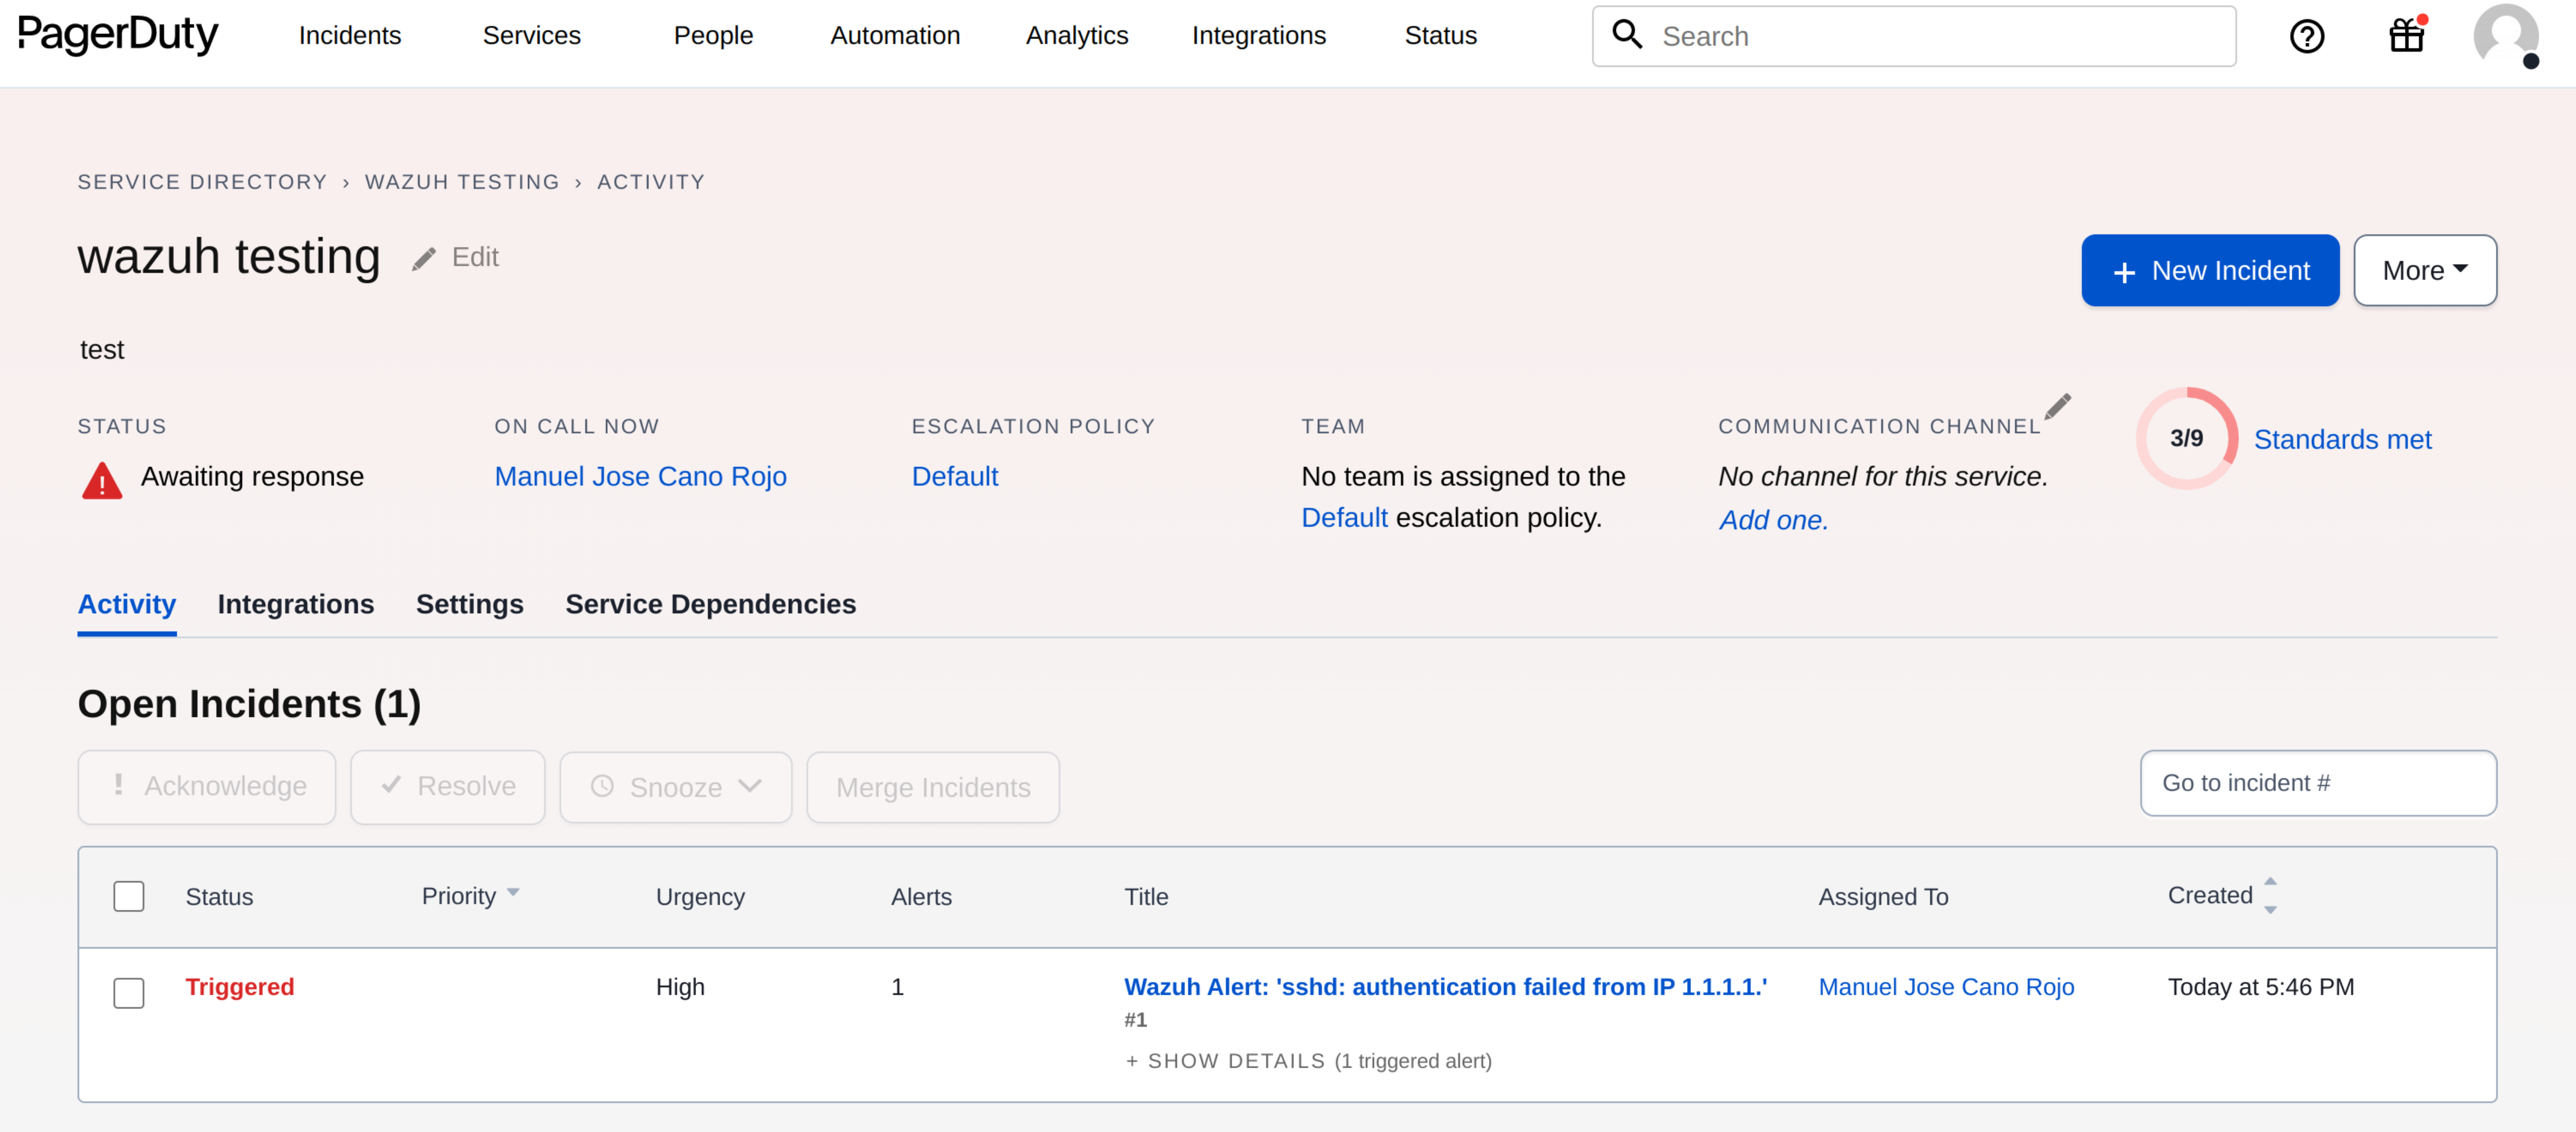The width and height of the screenshot is (2576, 1132).
Task: Click the New Incident button
Action: coord(2210,270)
